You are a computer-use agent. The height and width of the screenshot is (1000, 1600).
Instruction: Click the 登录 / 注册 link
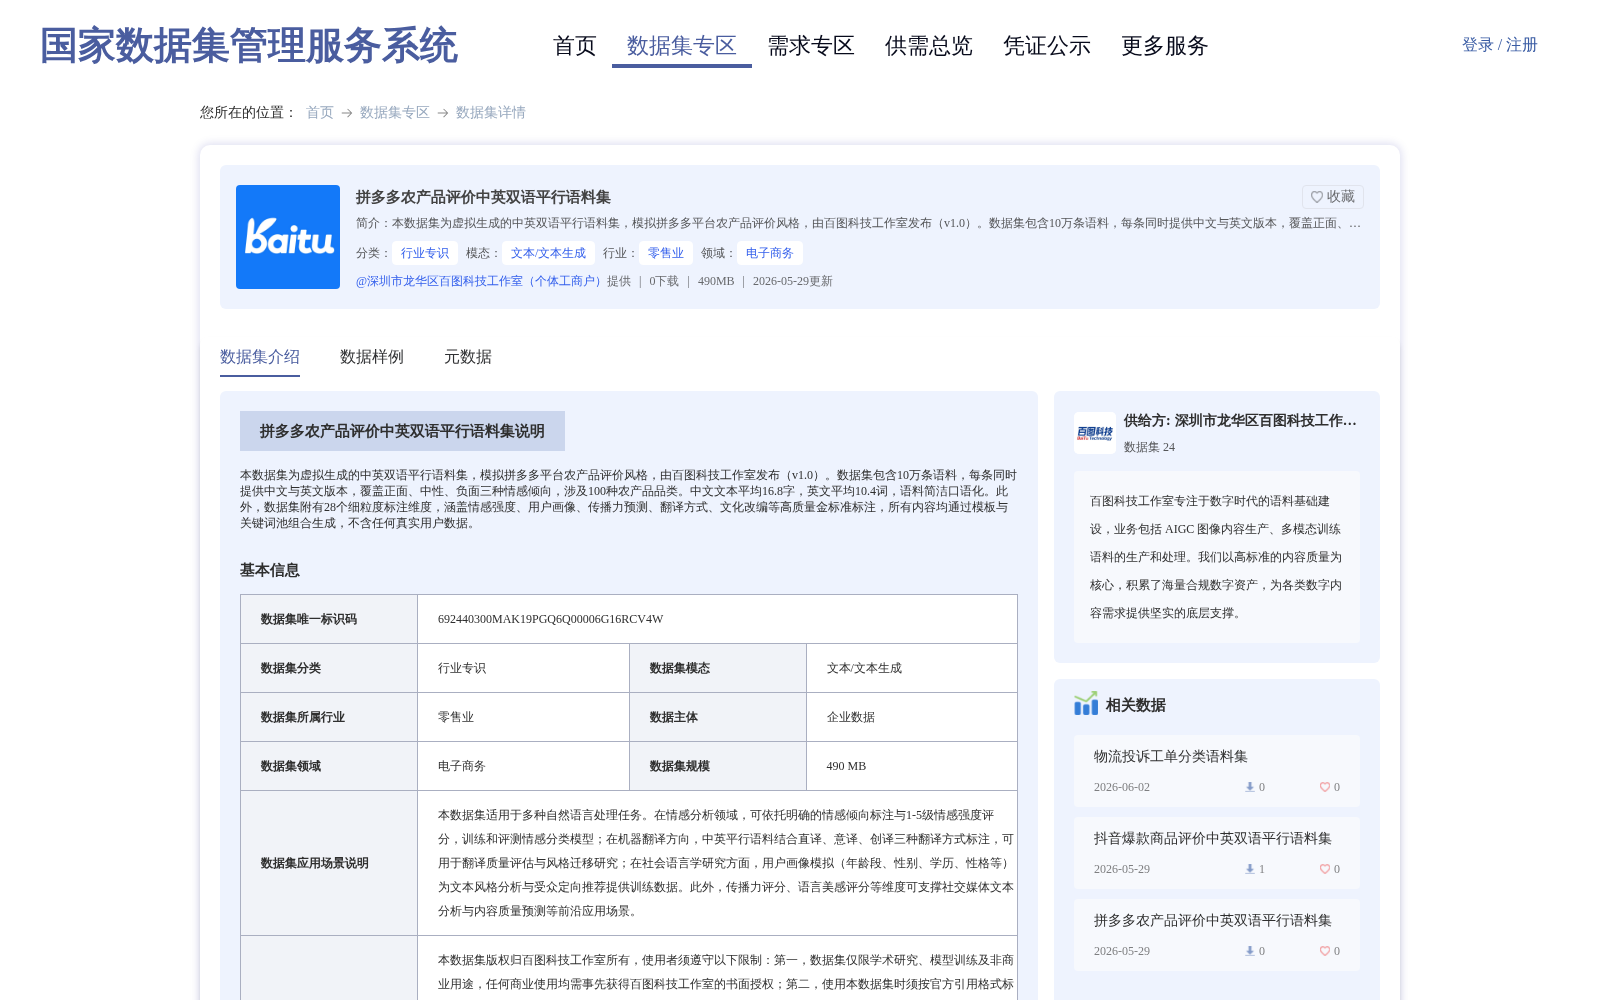click(1500, 45)
